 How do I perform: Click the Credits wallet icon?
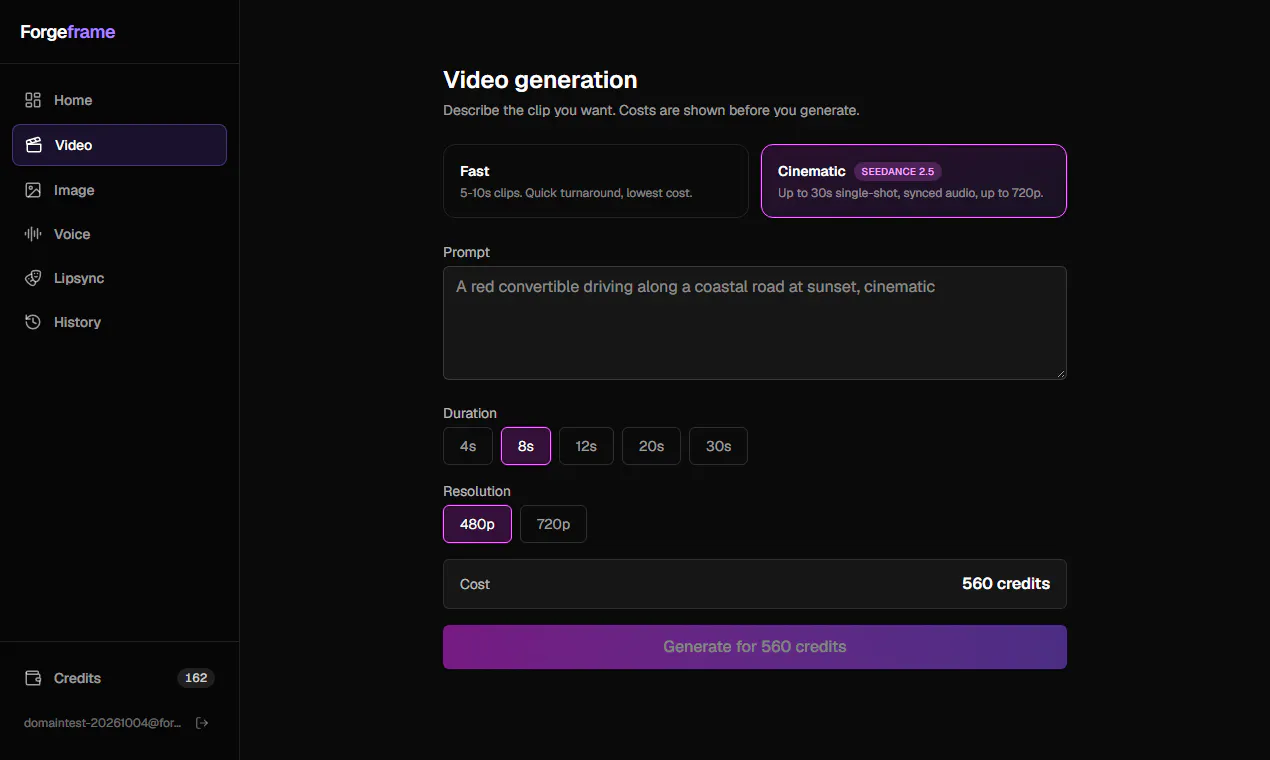pos(33,678)
